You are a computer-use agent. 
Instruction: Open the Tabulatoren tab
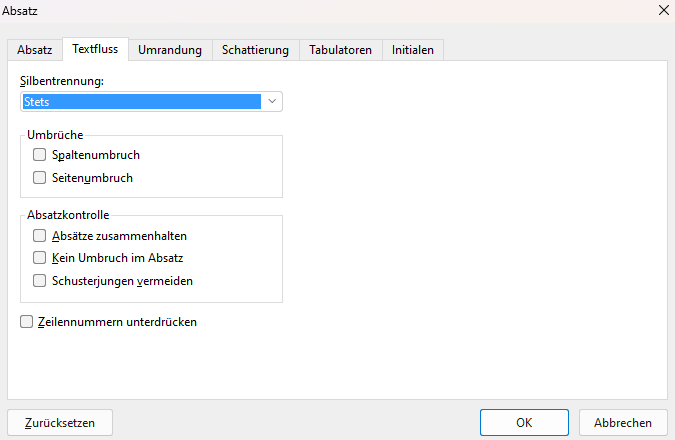coord(341,50)
